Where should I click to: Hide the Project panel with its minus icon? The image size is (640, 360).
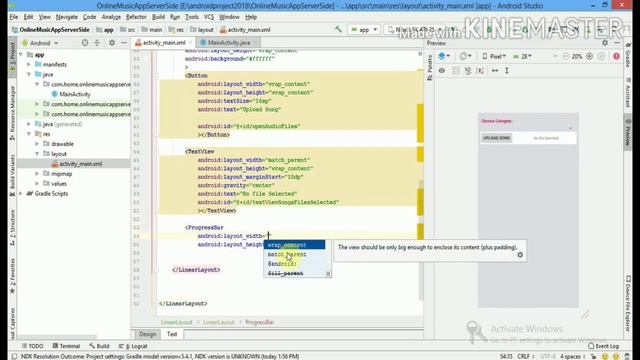click(x=124, y=43)
